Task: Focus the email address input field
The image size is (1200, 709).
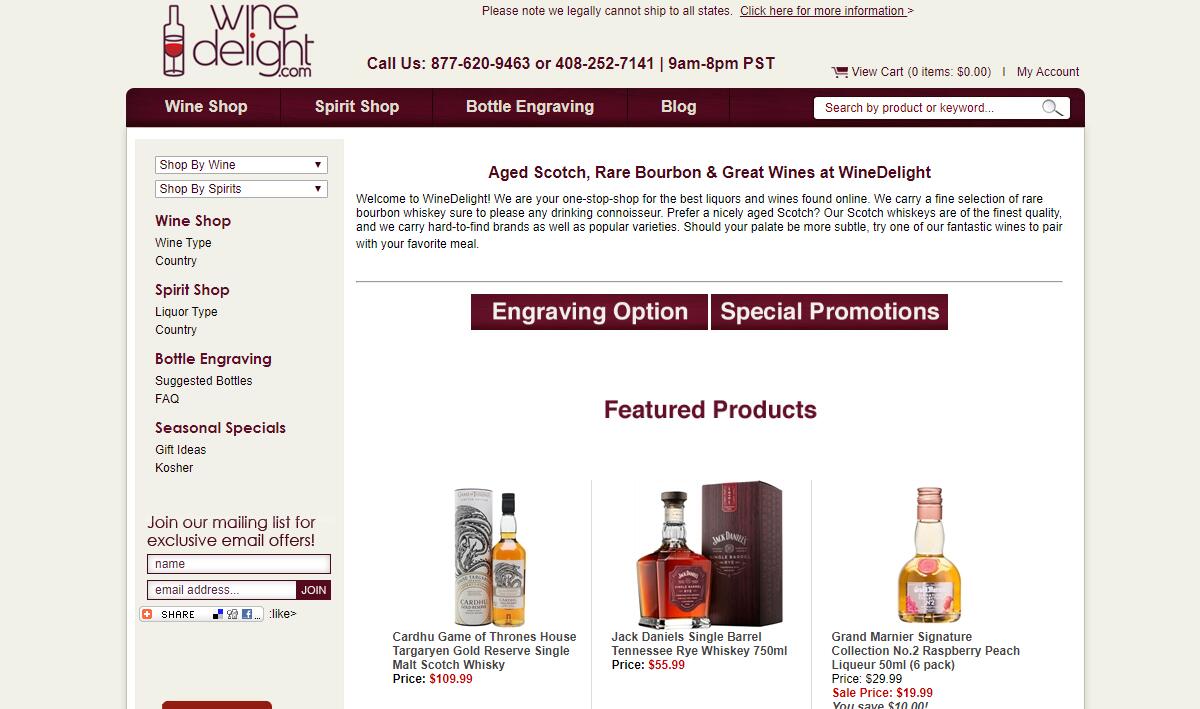Action: click(x=222, y=590)
